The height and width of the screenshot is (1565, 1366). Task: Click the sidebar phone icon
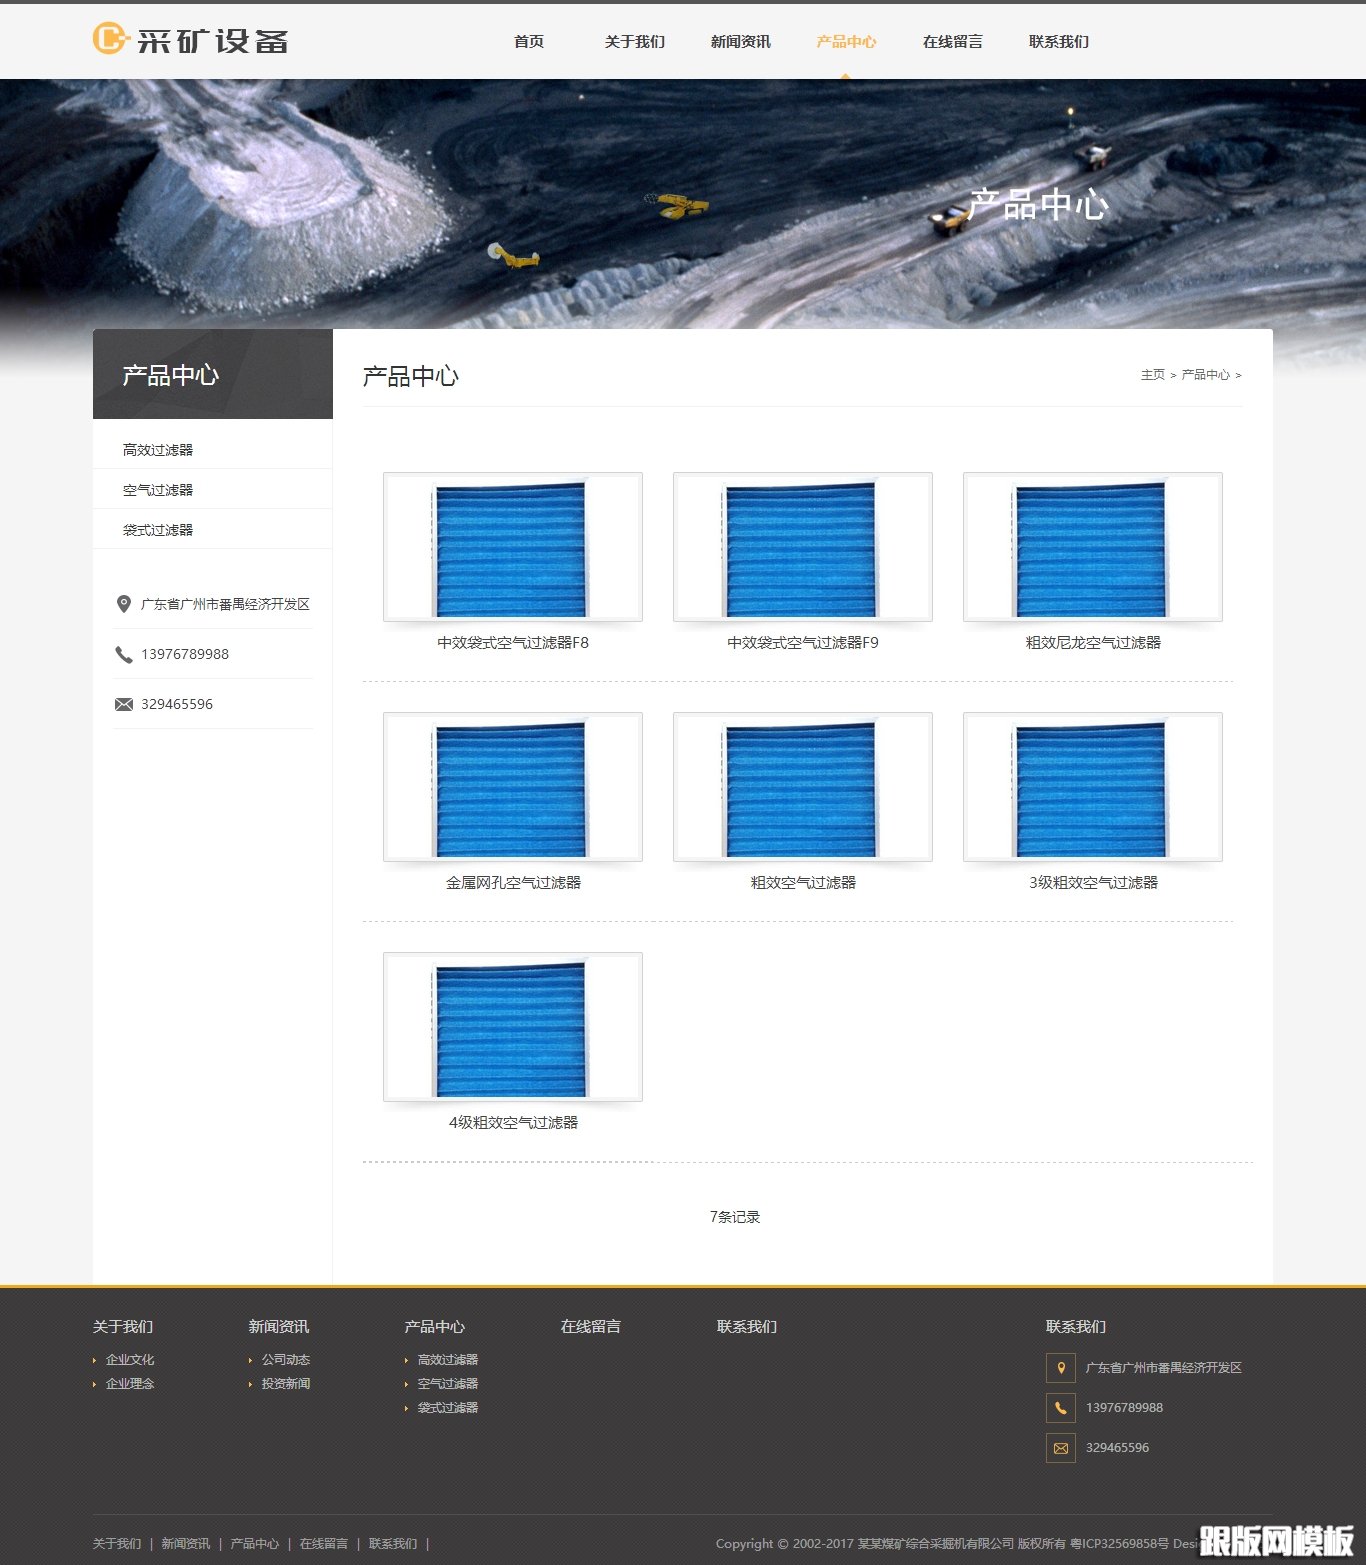click(124, 654)
